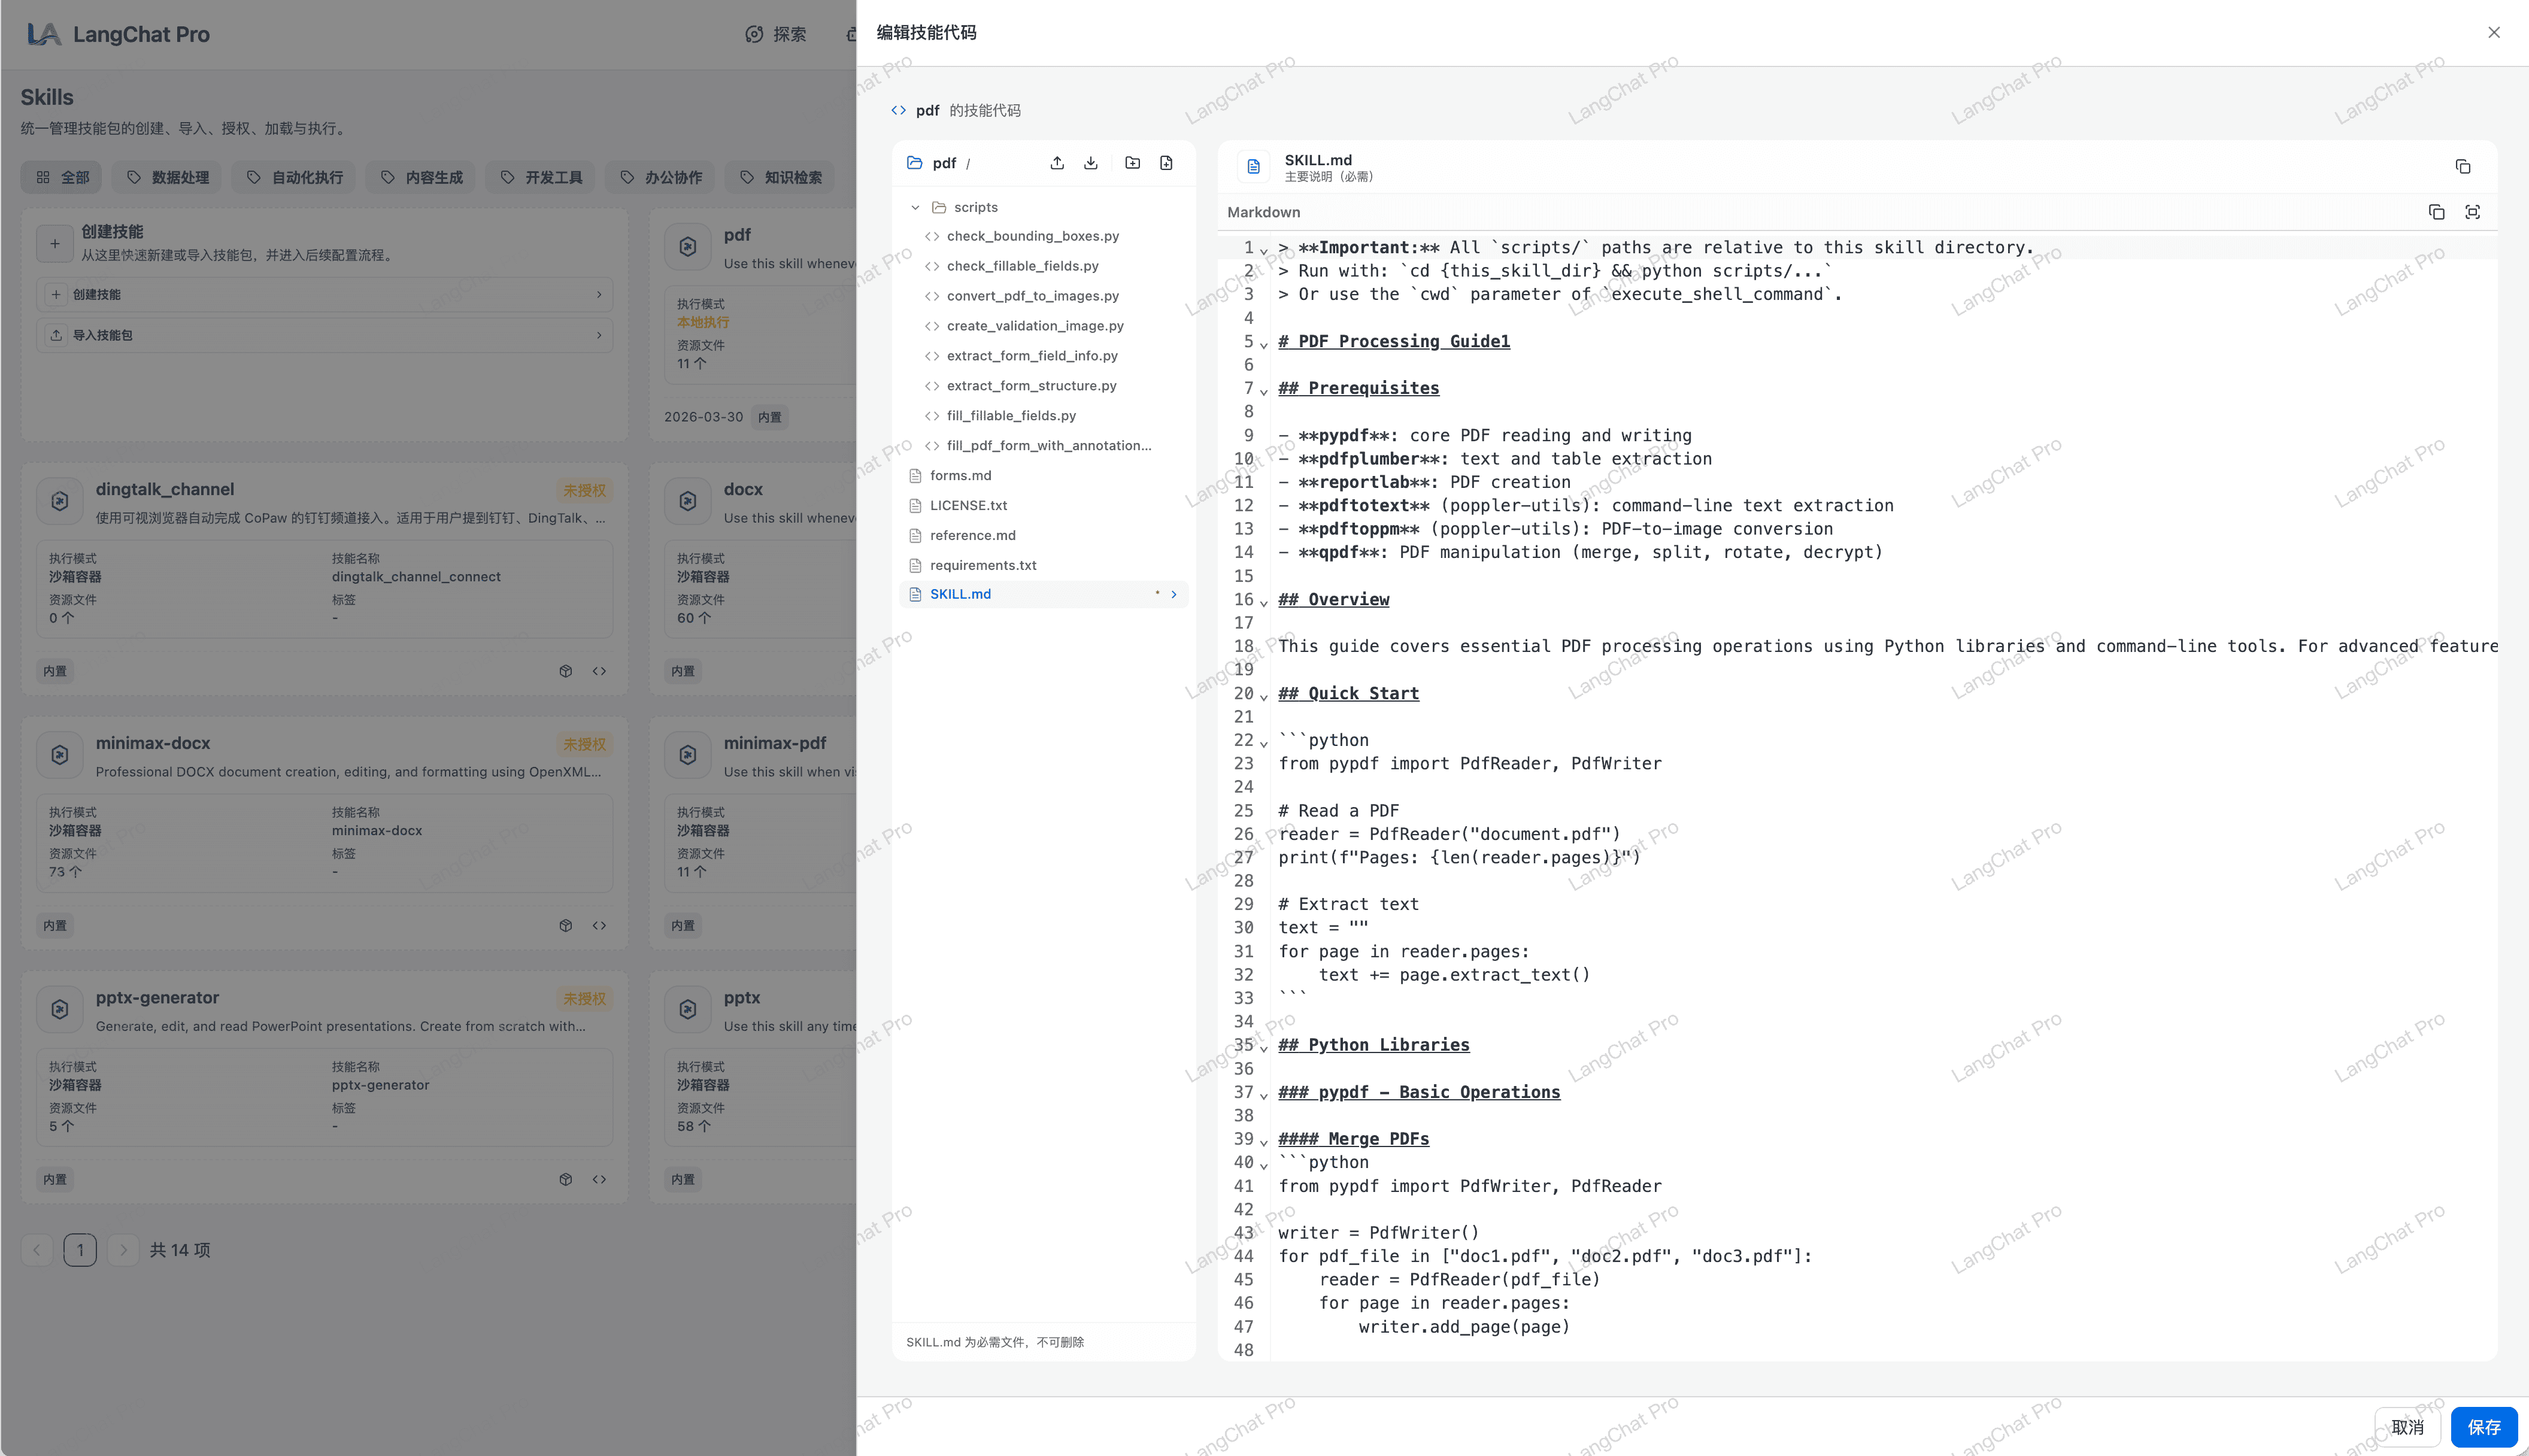Enter fullscreen editor from Markdown bar
The image size is (2529, 1456).
[2472, 212]
